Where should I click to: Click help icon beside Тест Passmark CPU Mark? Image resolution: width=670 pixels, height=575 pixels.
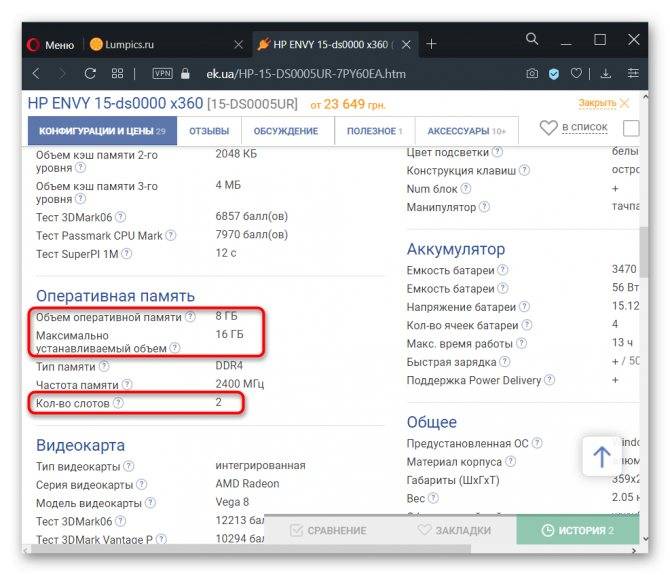point(170,235)
